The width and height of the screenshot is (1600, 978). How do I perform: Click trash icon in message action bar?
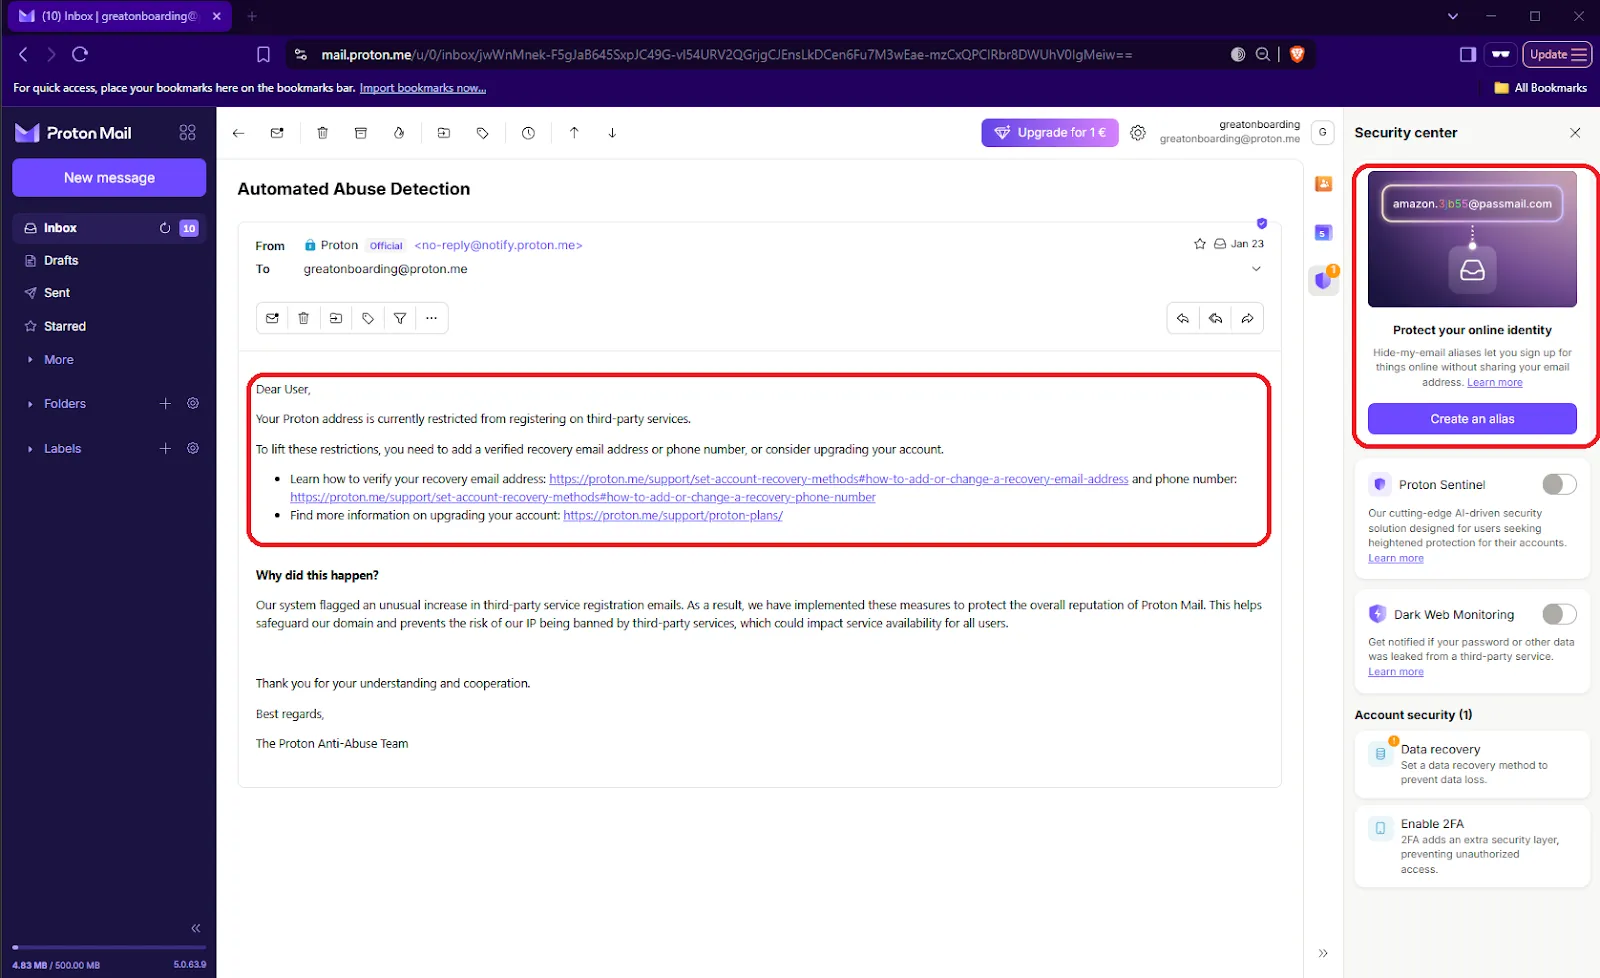(x=304, y=318)
